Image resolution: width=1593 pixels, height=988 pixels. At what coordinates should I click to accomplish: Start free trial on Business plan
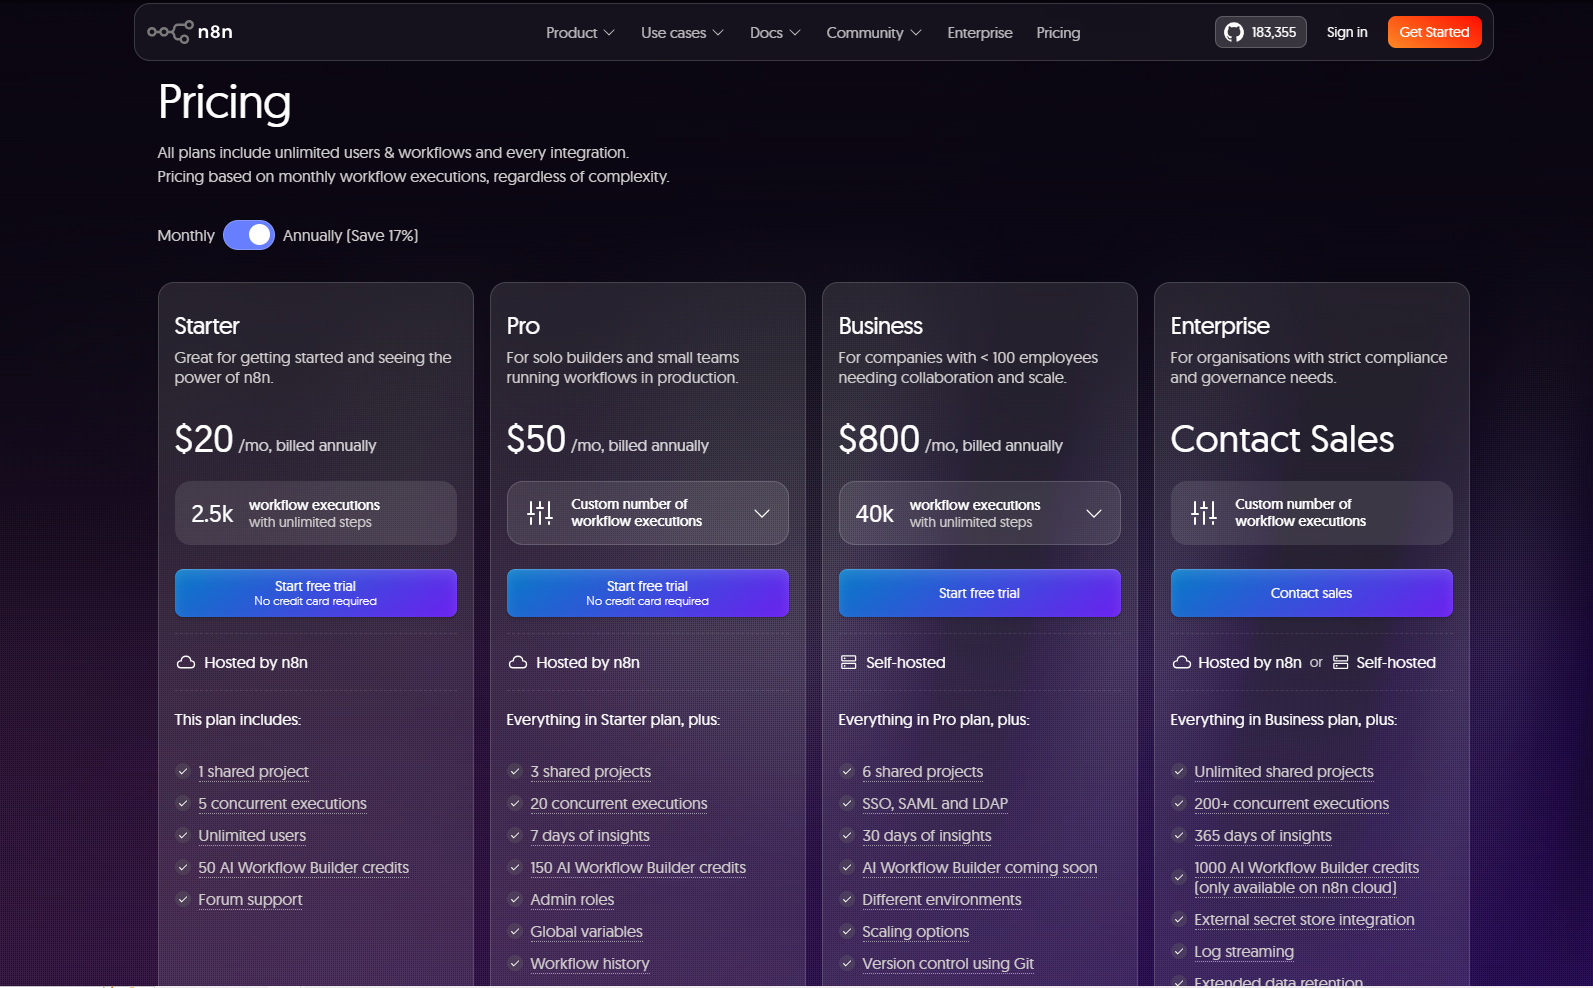point(980,593)
